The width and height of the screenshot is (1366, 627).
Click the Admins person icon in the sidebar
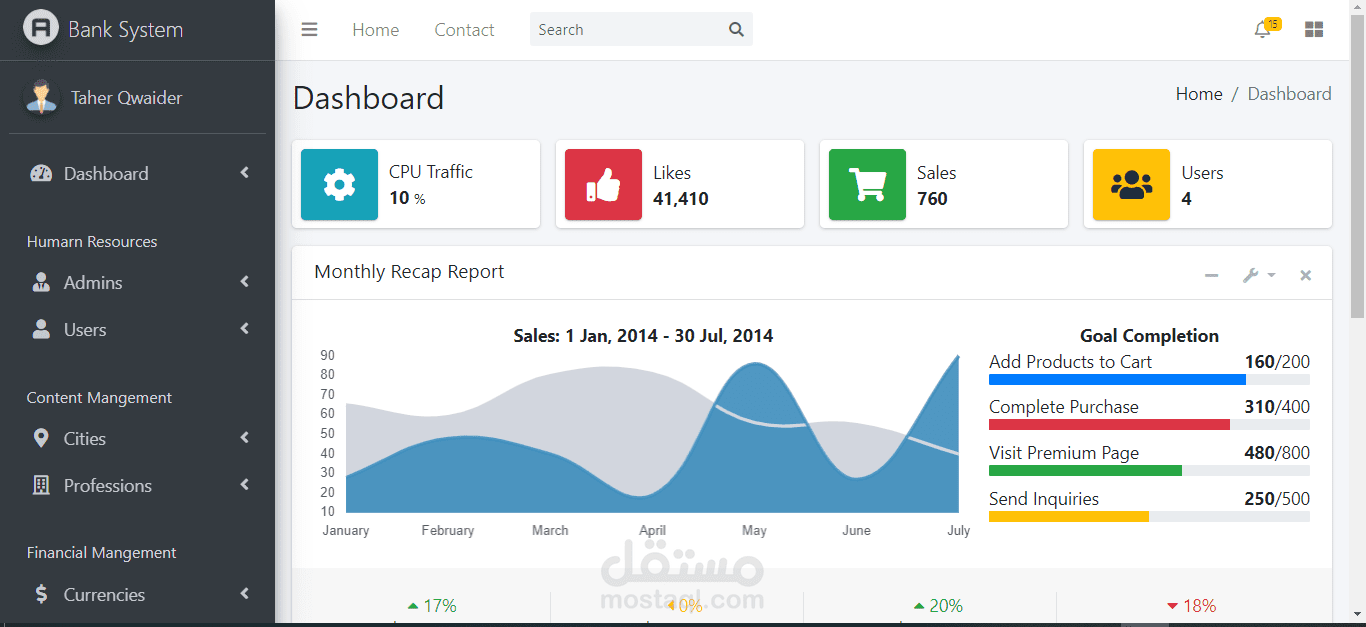41,282
